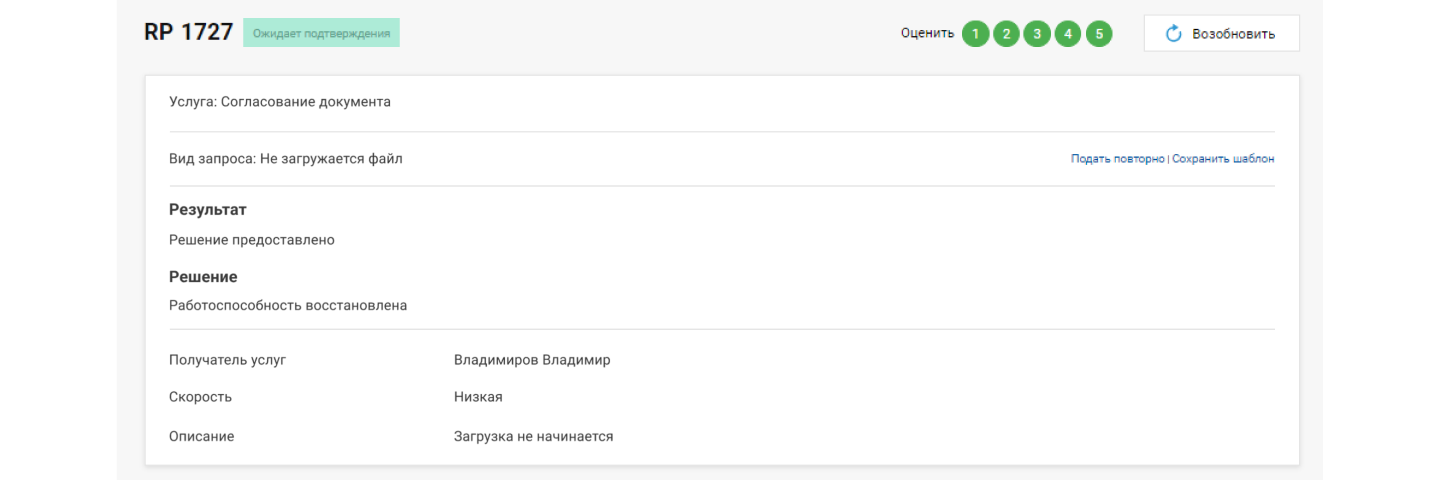
Task: Click the RP 1727 request title
Action: (x=188, y=32)
